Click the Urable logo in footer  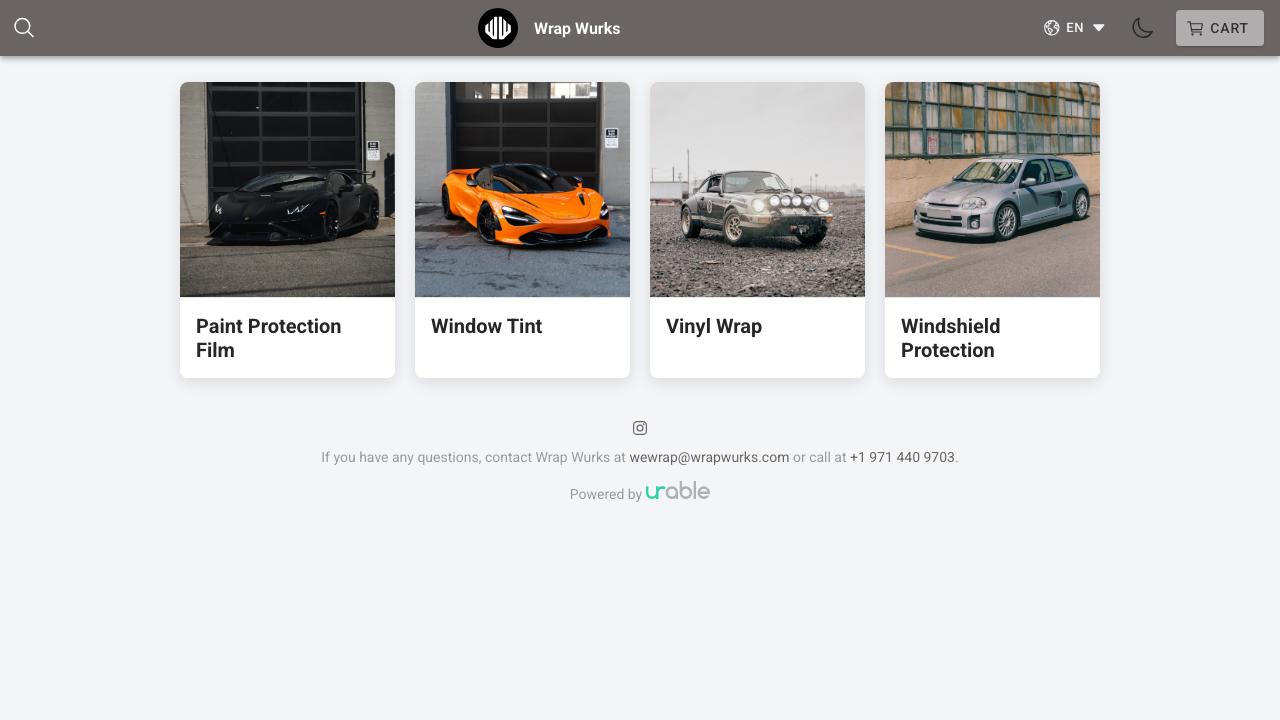point(677,491)
